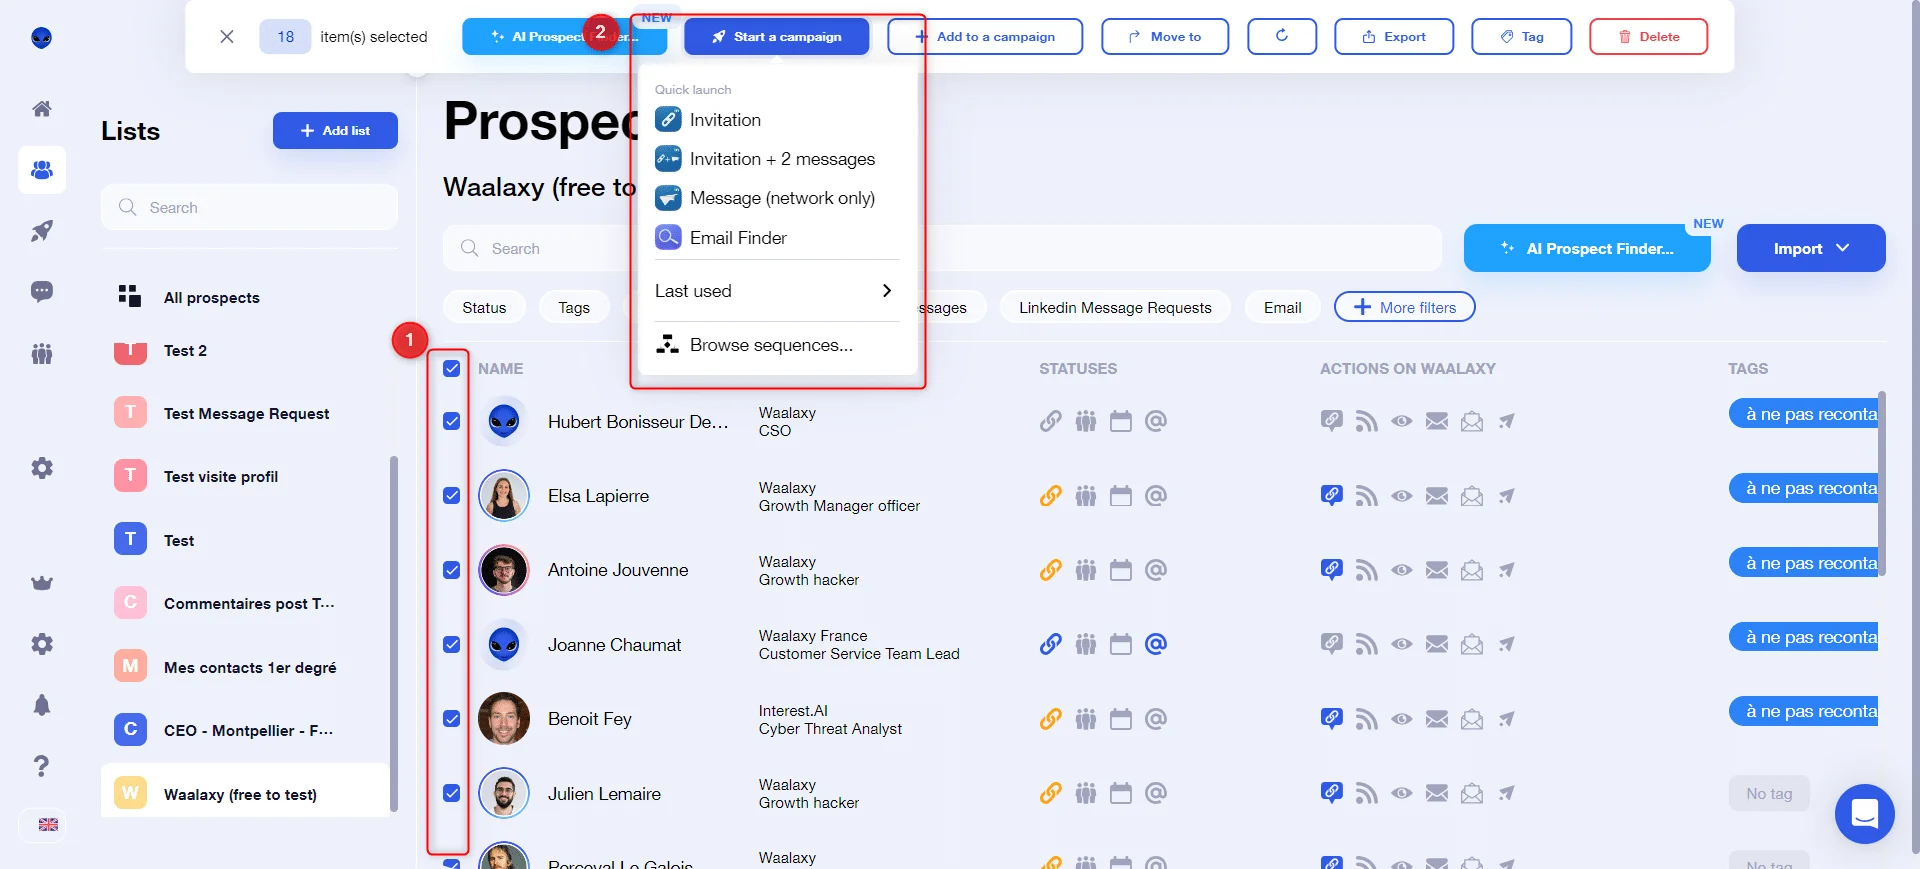Open Messages chat icon in sidebar
This screenshot has height=869, width=1920.
pyautogui.click(x=41, y=292)
